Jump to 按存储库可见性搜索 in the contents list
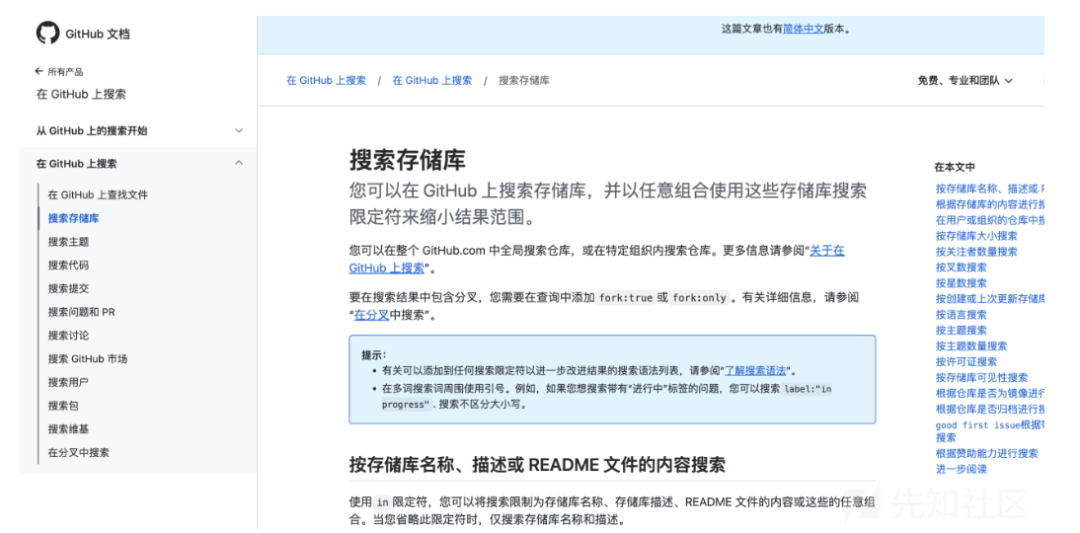Image resolution: width=1080 pixels, height=533 pixels. pyautogui.click(x=982, y=377)
